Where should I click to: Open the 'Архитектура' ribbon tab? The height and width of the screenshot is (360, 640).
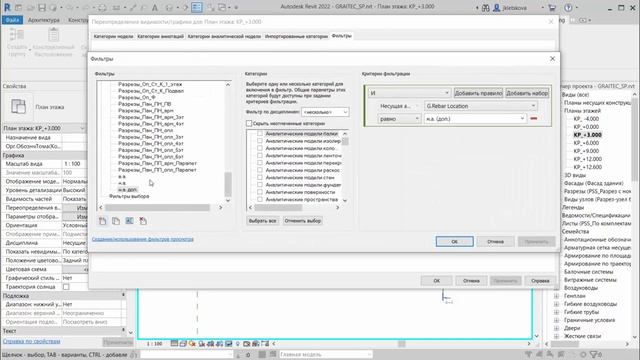pyautogui.click(x=44, y=20)
